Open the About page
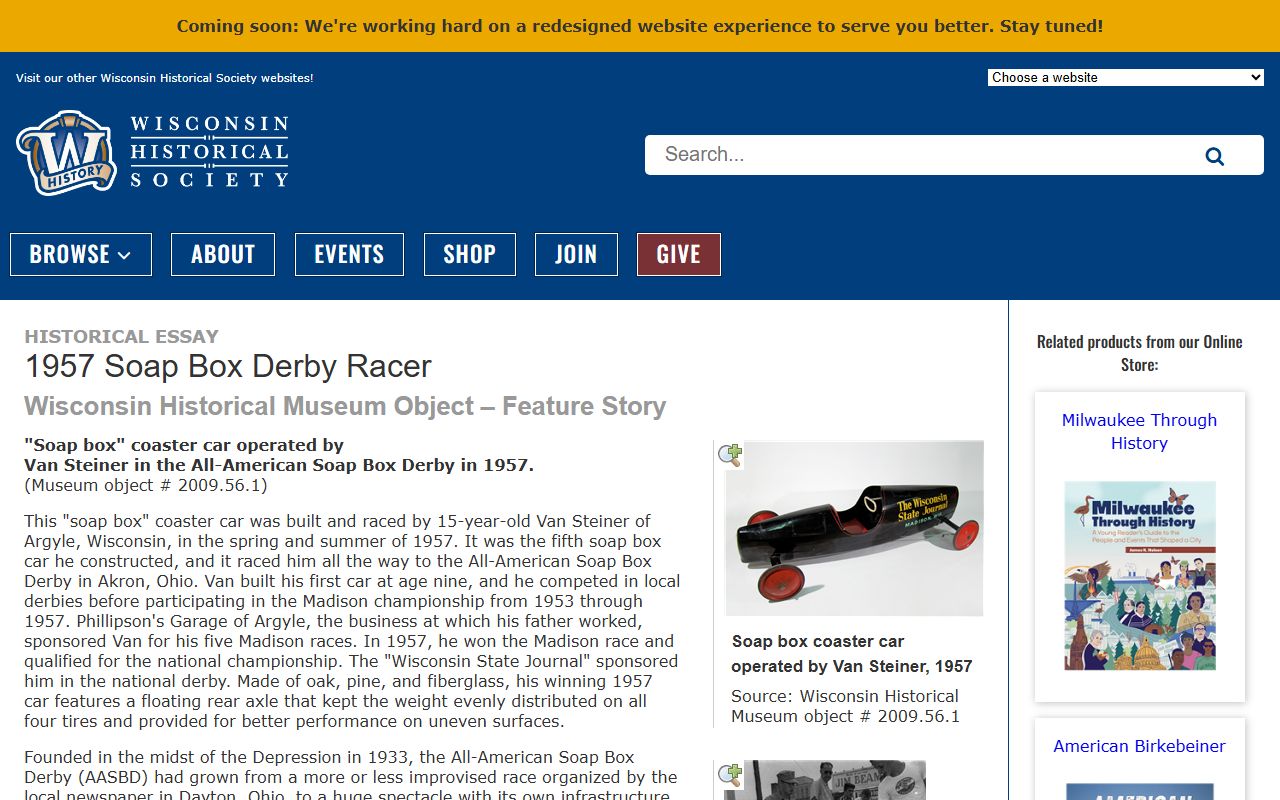Screen dimensions: 1280x800 (x=223, y=254)
